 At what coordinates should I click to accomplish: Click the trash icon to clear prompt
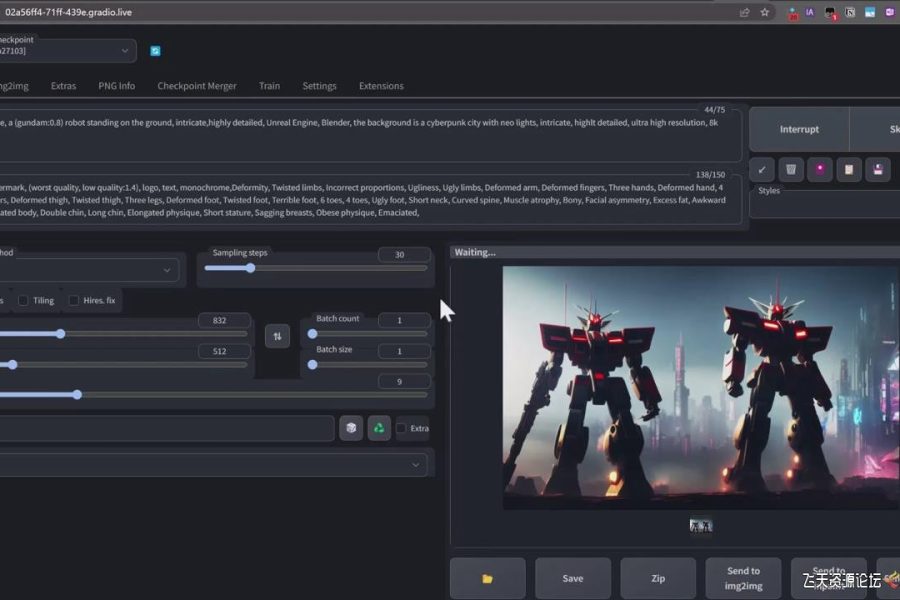(790, 169)
